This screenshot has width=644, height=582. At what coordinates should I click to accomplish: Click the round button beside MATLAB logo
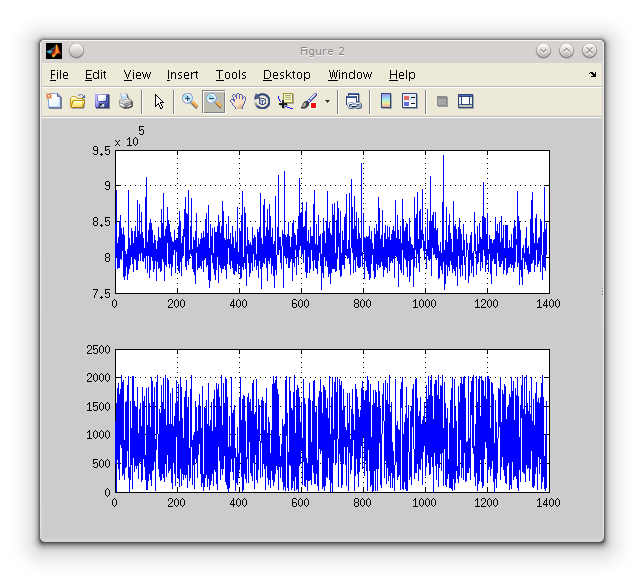coord(76,51)
